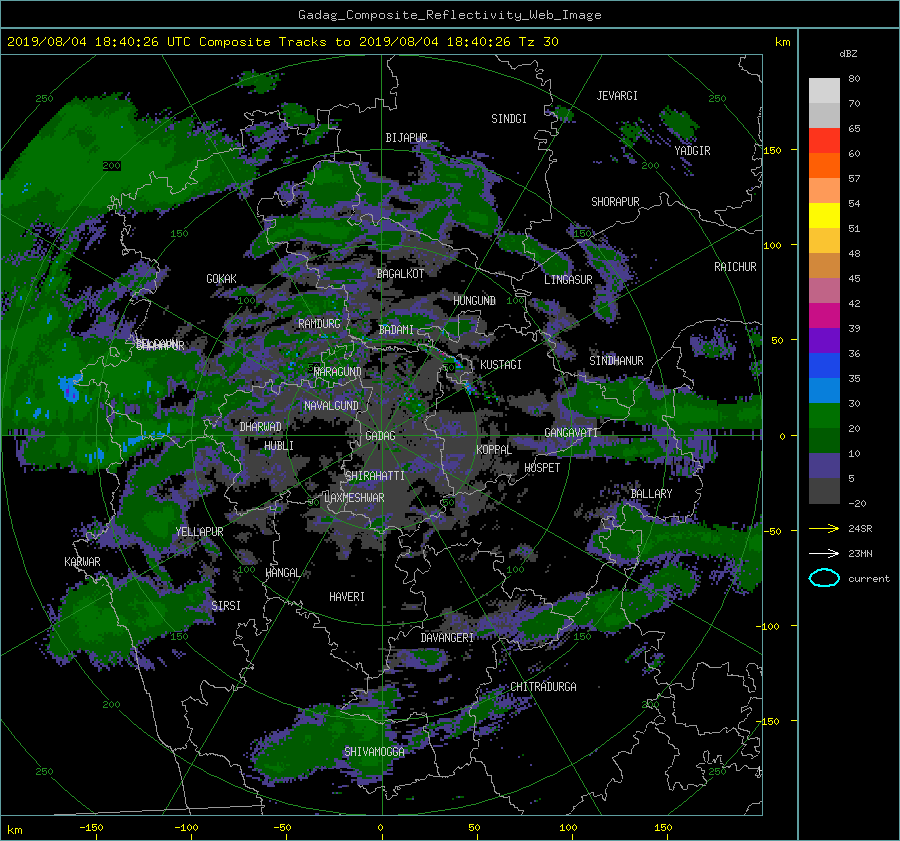900x841 pixels.
Task: Click the '-150' tick on the bottom axis
Action: pyautogui.click(x=91, y=828)
